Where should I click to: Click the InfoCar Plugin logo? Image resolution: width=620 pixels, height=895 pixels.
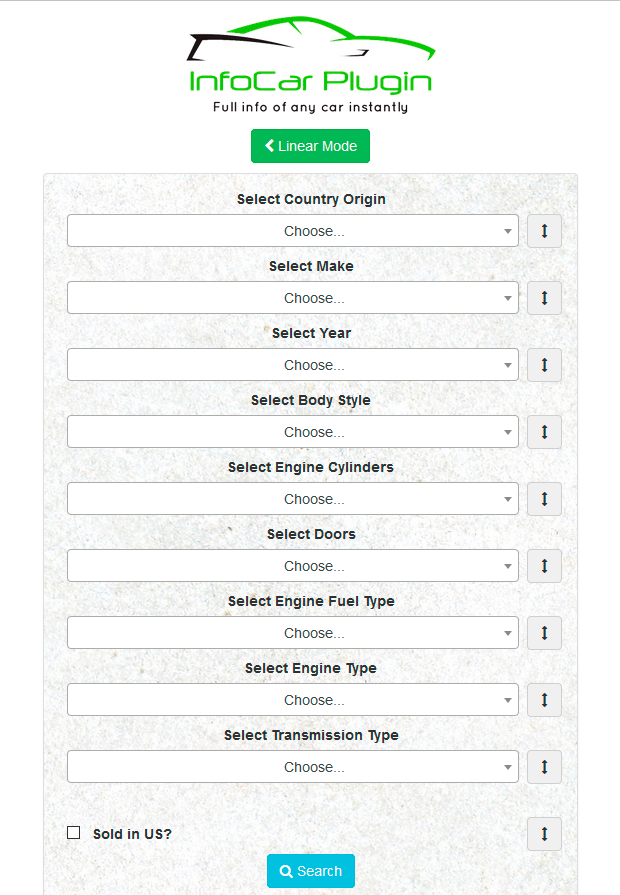[x=310, y=65]
